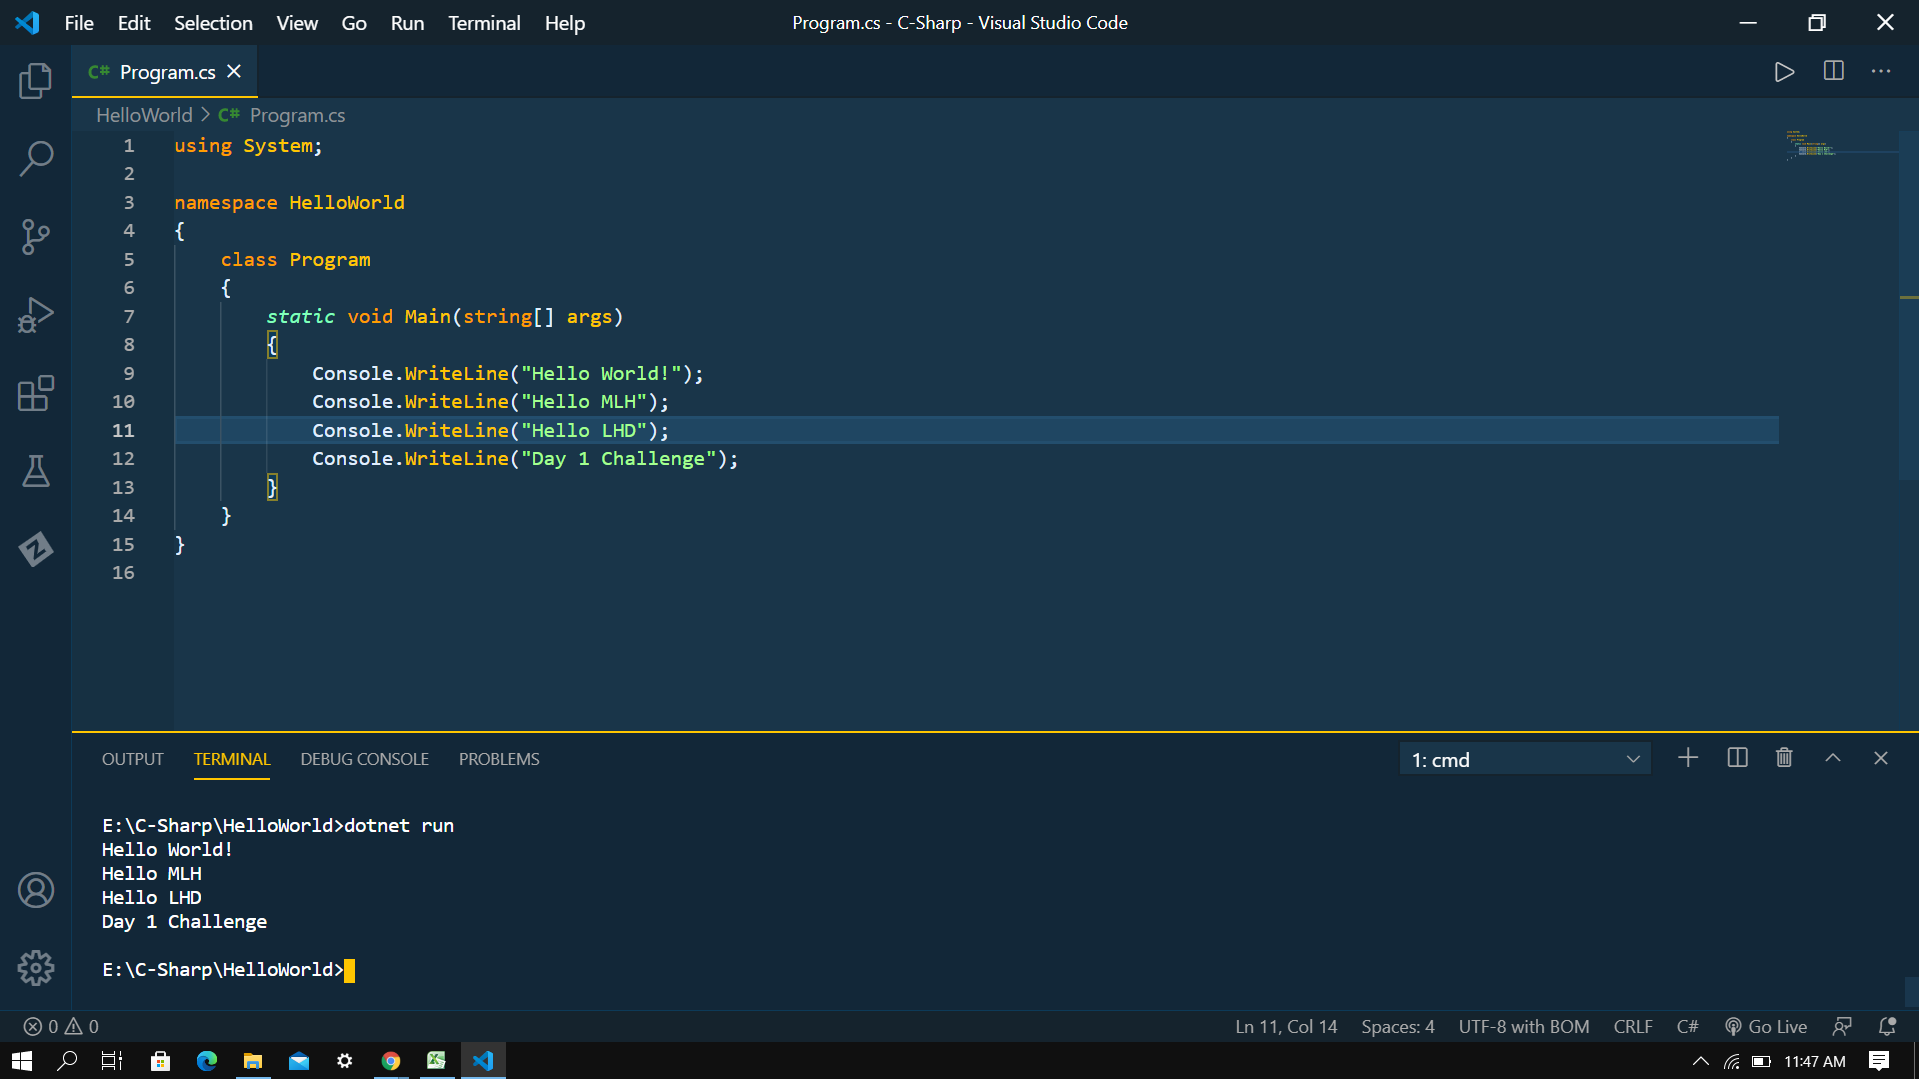This screenshot has height=1079, width=1919.
Task: Open the File menu
Action: pyautogui.click(x=79, y=22)
